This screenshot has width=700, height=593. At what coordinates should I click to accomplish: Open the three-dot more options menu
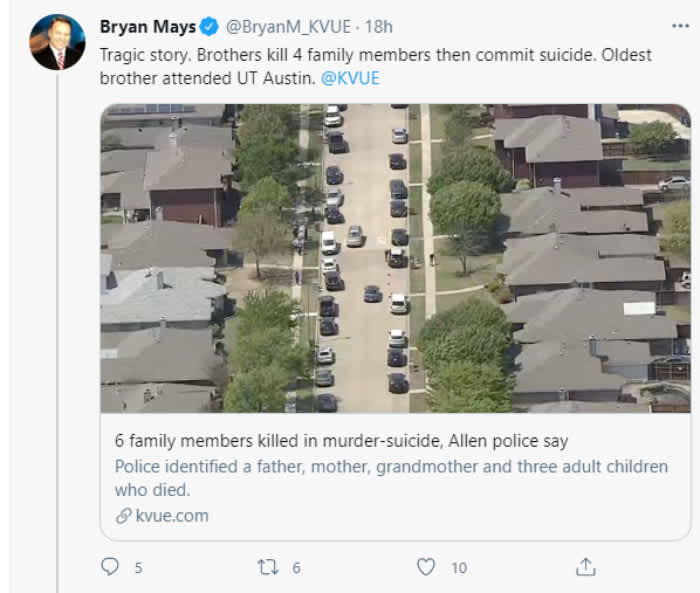click(x=680, y=26)
